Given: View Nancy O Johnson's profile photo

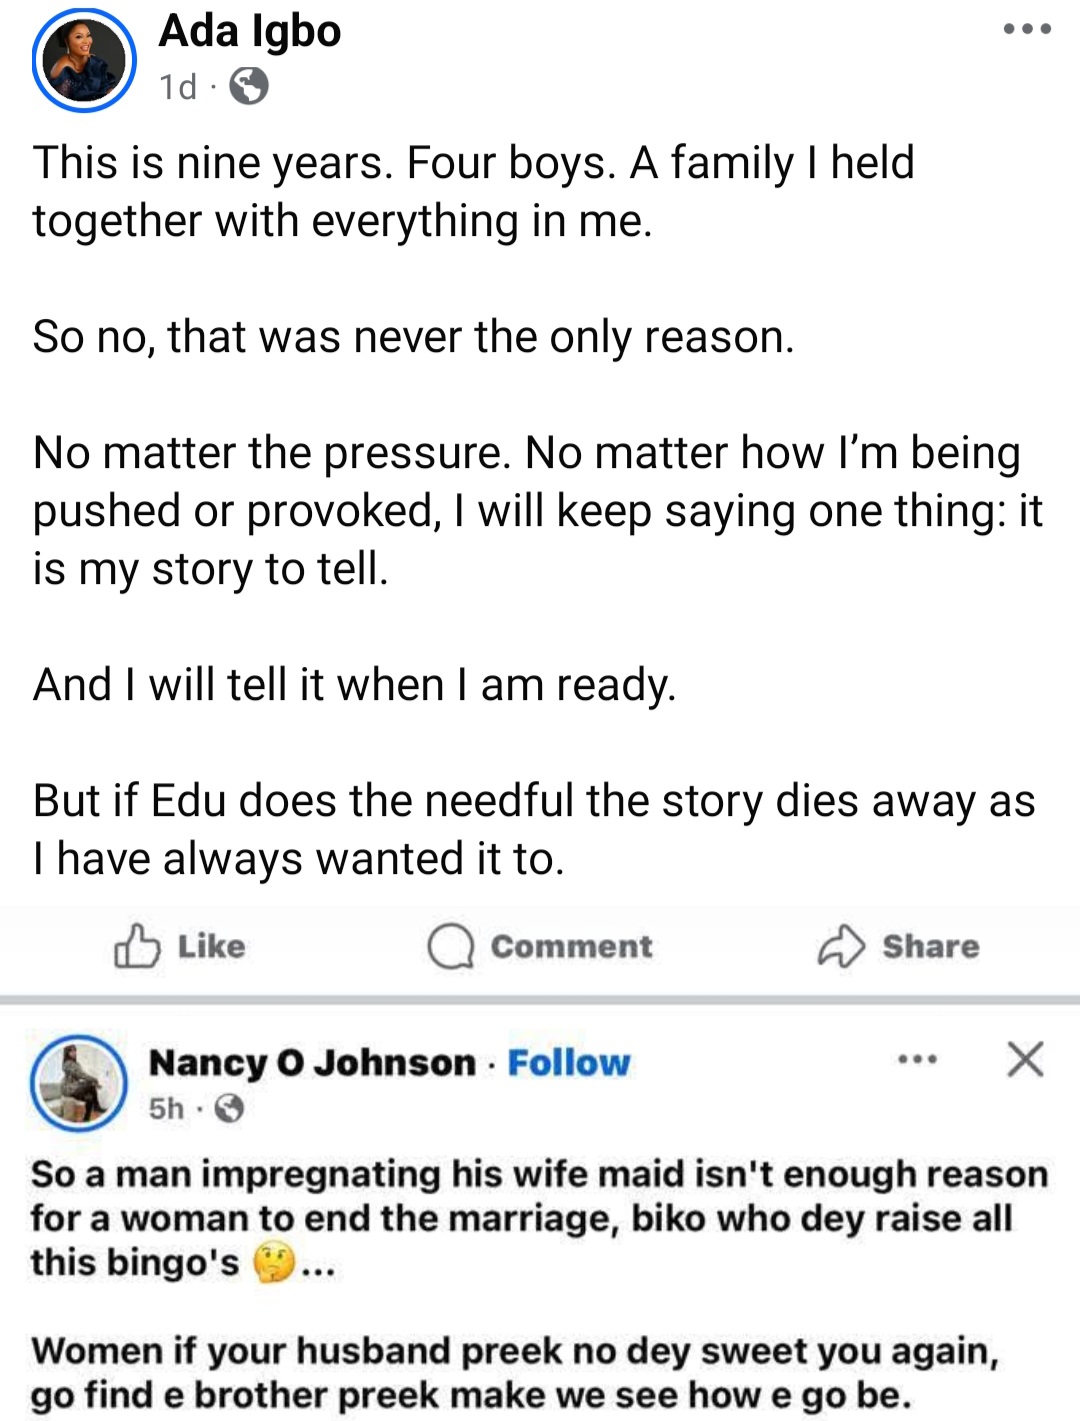Looking at the screenshot, I should click(79, 1083).
